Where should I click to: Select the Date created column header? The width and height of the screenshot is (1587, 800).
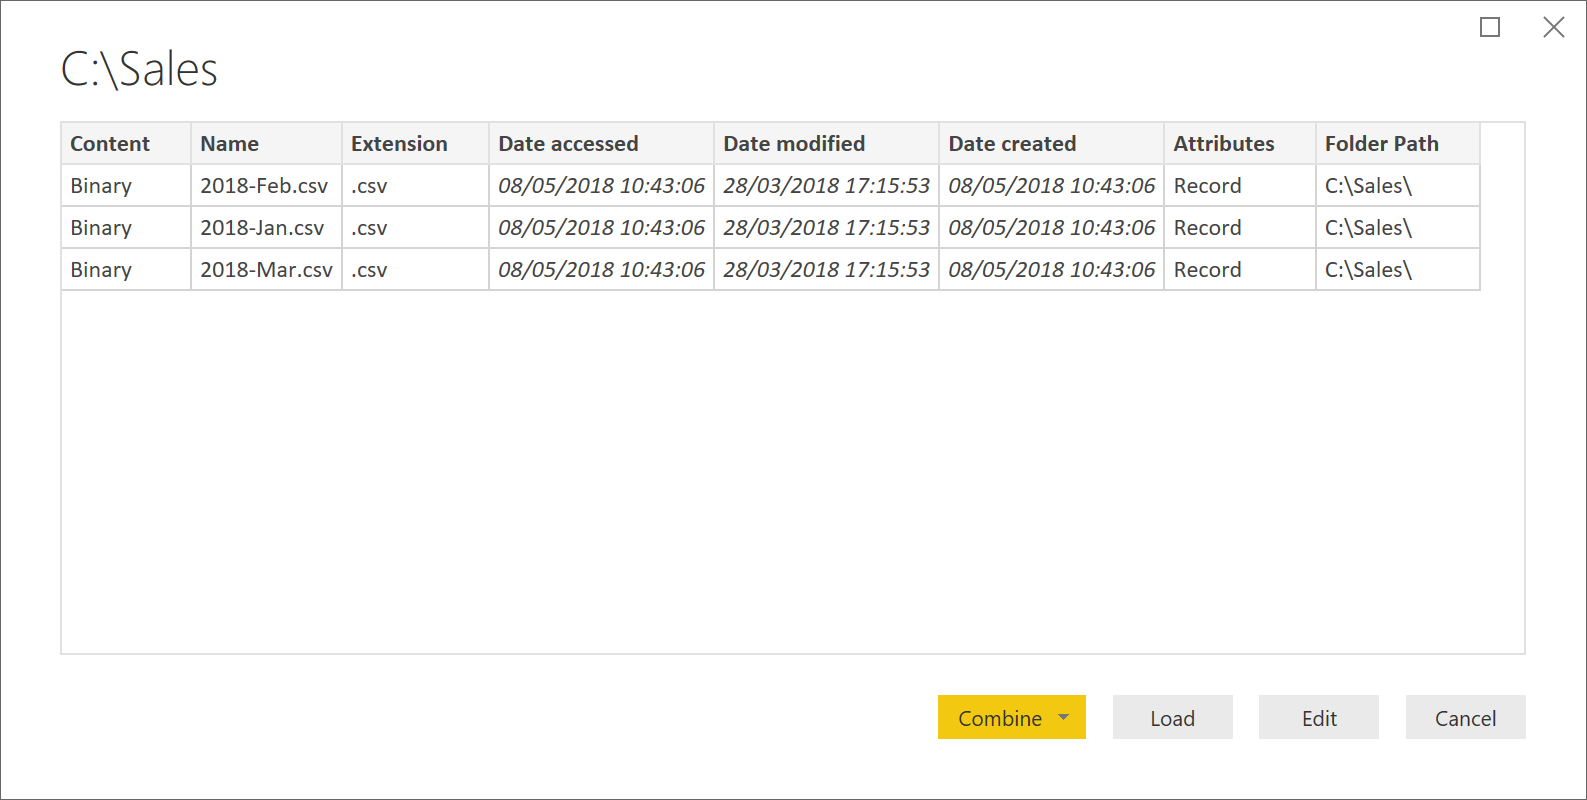1051,143
